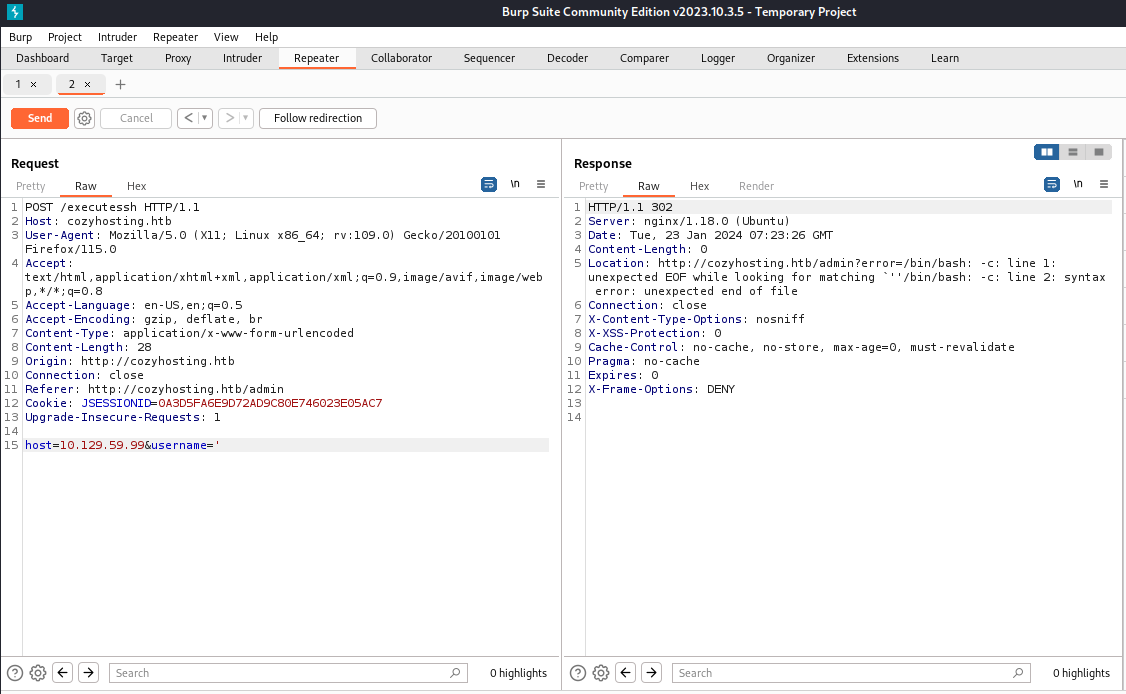Toggle word wrap in Request panel
1126x694 pixels.
tap(489, 185)
